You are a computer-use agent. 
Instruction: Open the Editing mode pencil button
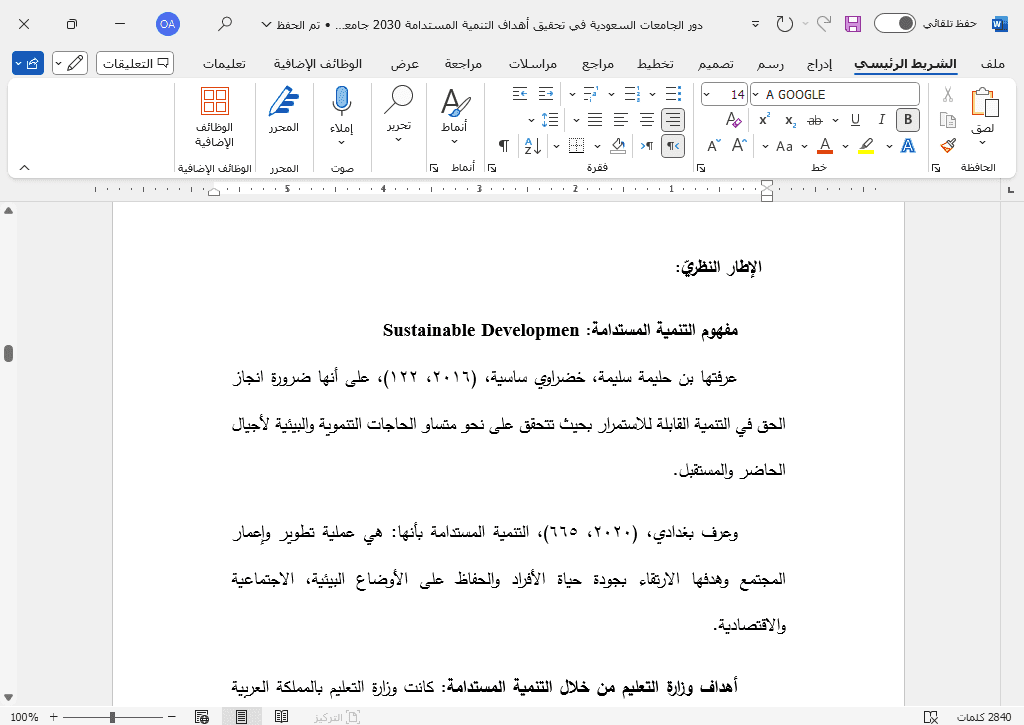tap(70, 63)
